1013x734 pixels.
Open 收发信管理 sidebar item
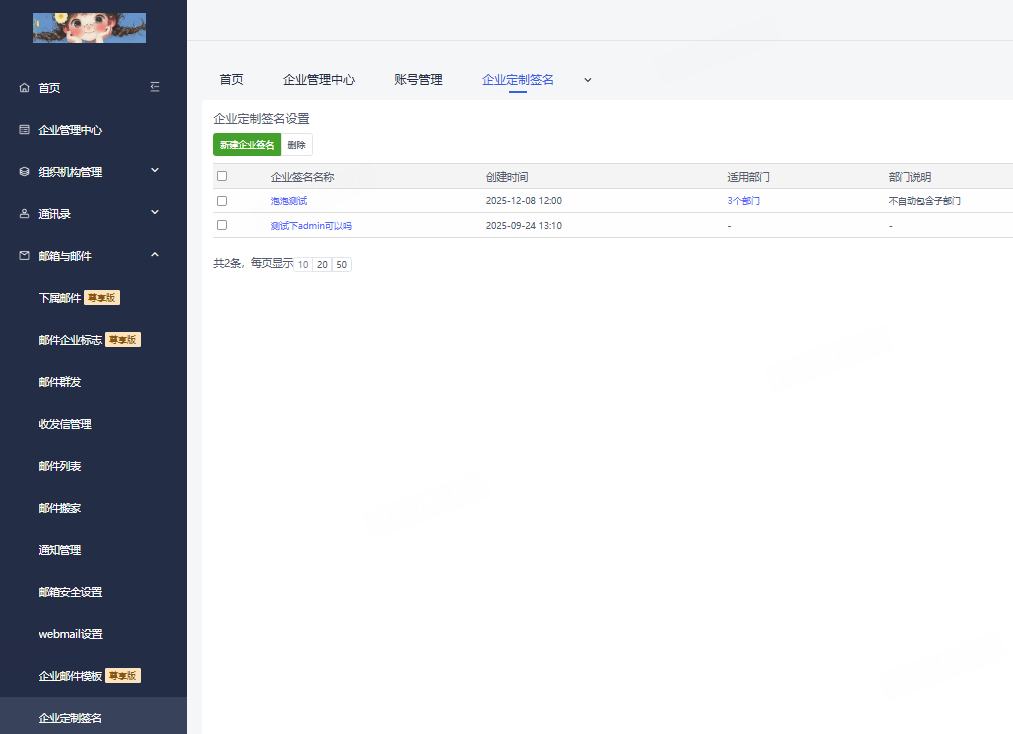(65, 424)
